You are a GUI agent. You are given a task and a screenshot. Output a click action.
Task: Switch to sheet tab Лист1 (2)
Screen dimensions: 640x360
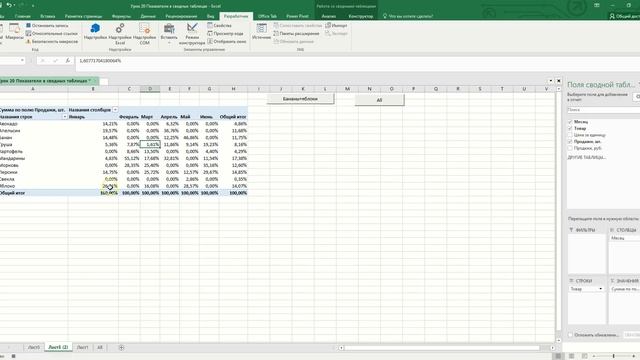(x=58, y=347)
